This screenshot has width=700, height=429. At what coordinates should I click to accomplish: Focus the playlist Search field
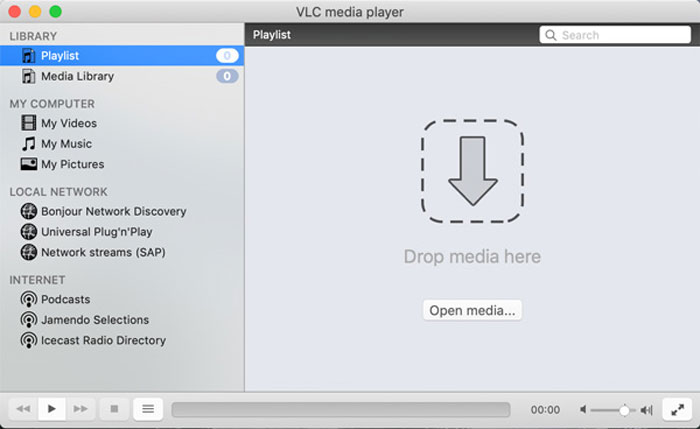point(615,35)
